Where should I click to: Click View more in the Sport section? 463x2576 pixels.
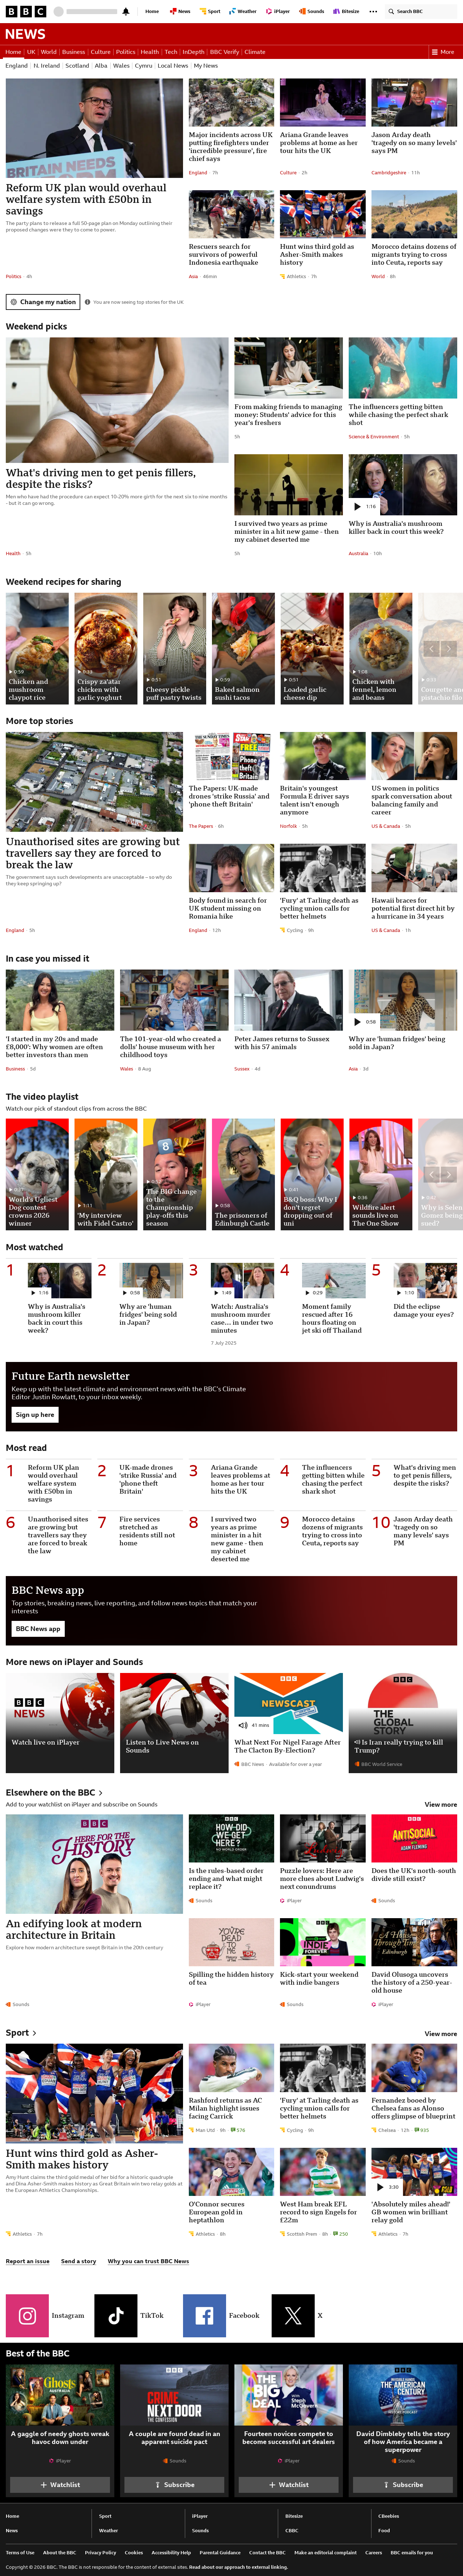(x=441, y=2034)
